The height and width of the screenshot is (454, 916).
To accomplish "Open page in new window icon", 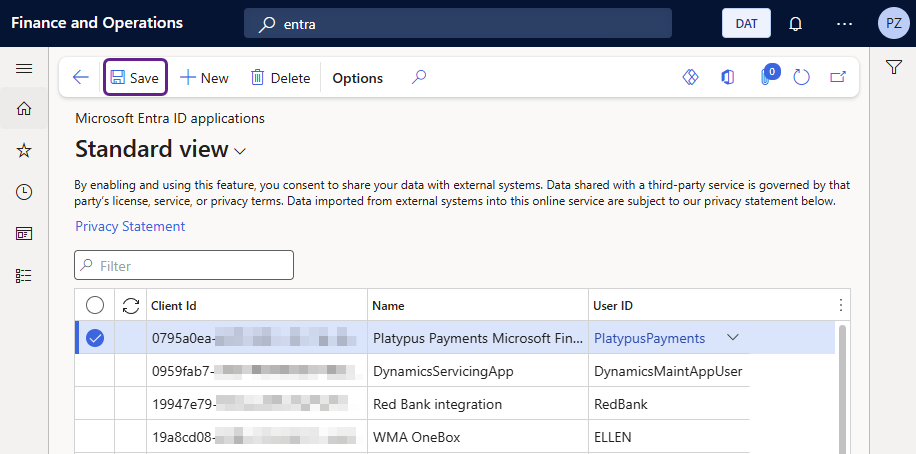I will point(838,78).
